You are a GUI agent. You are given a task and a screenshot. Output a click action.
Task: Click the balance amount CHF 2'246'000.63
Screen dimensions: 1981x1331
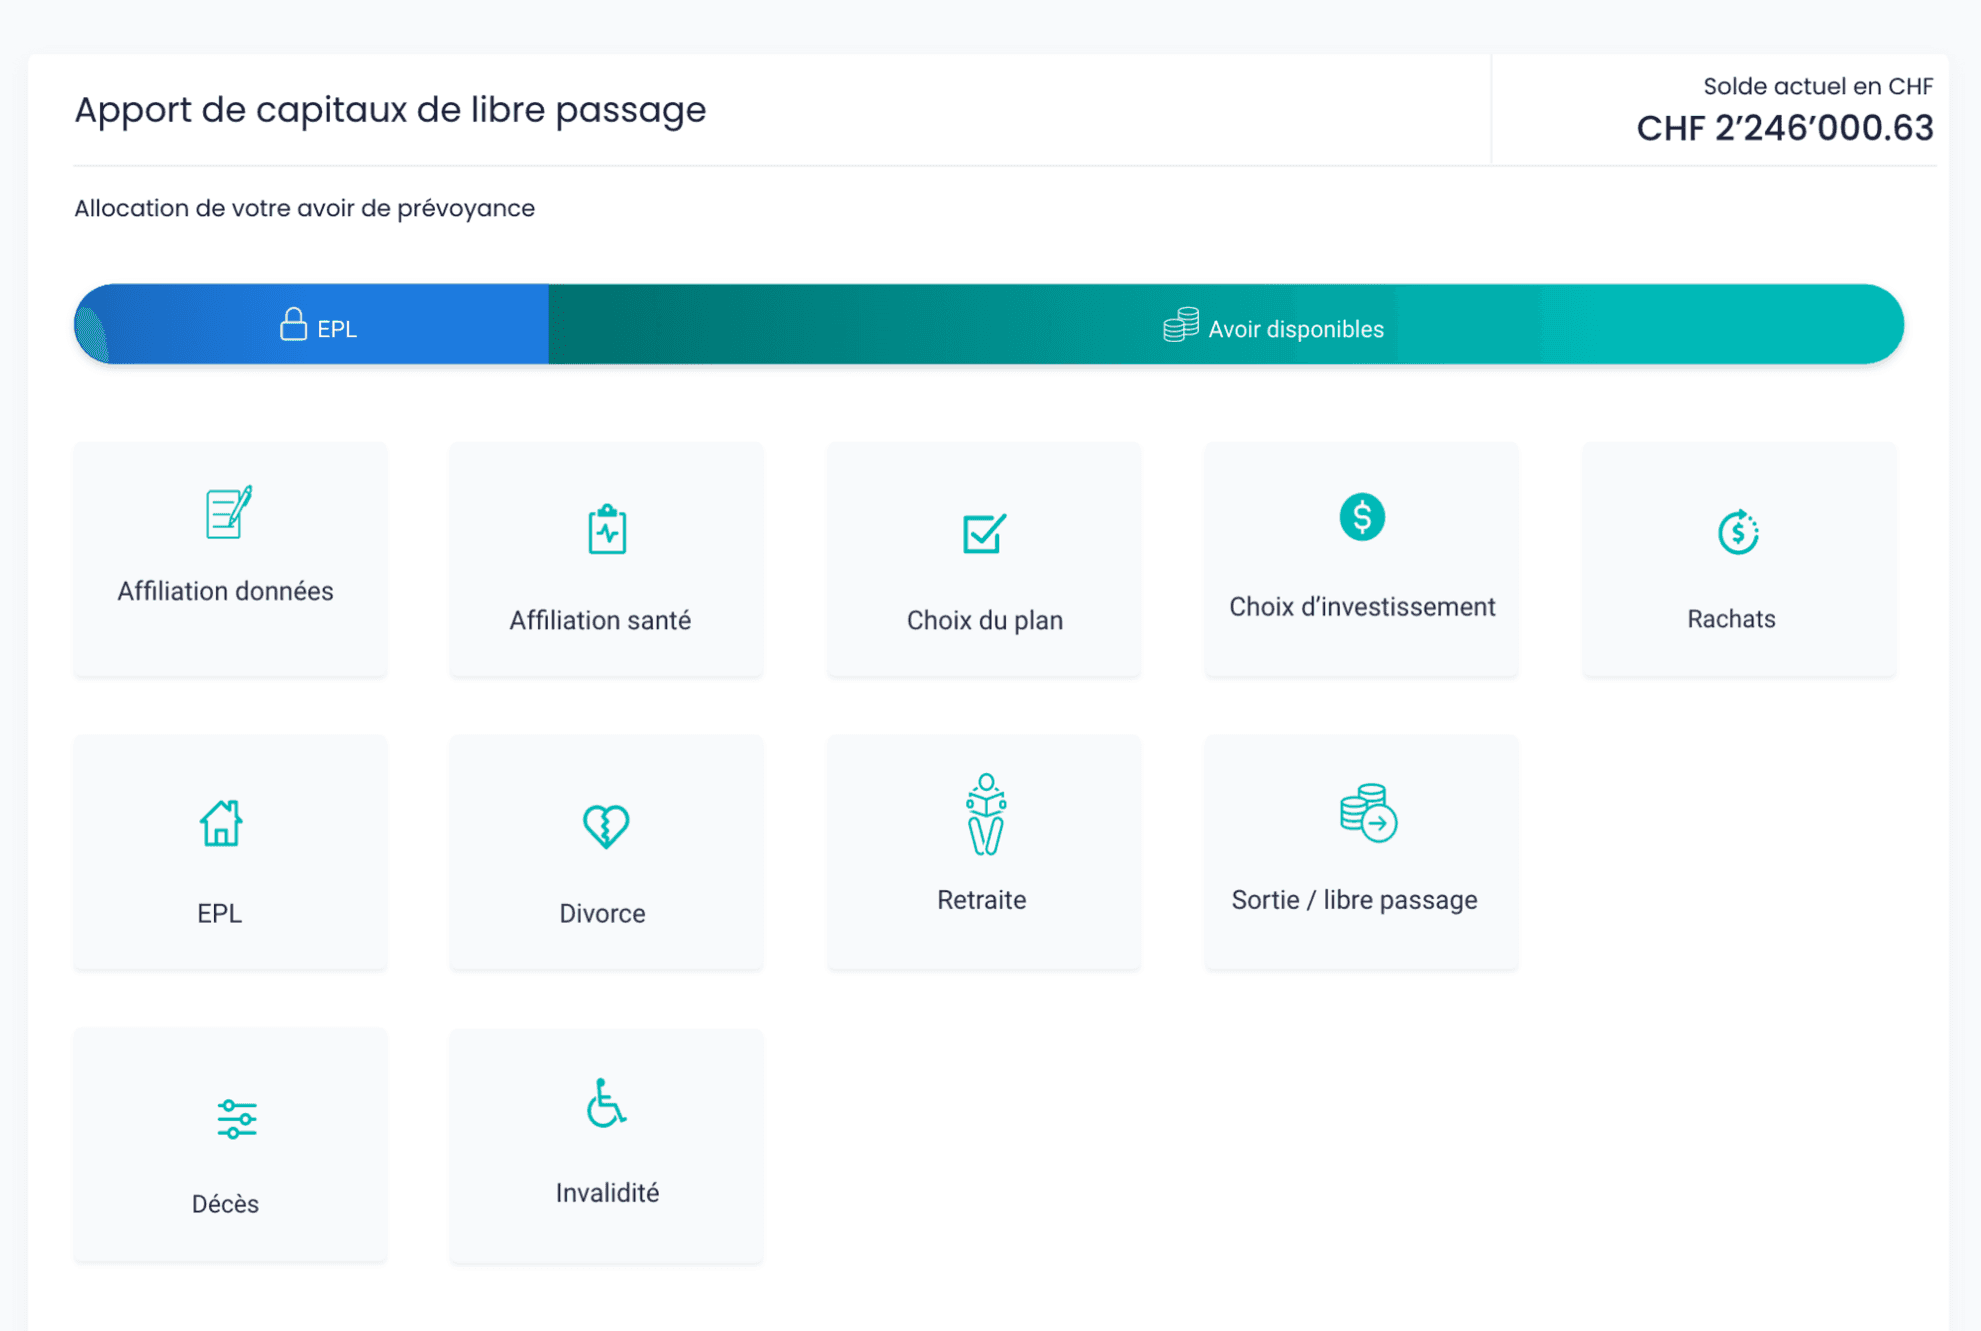coord(1785,128)
